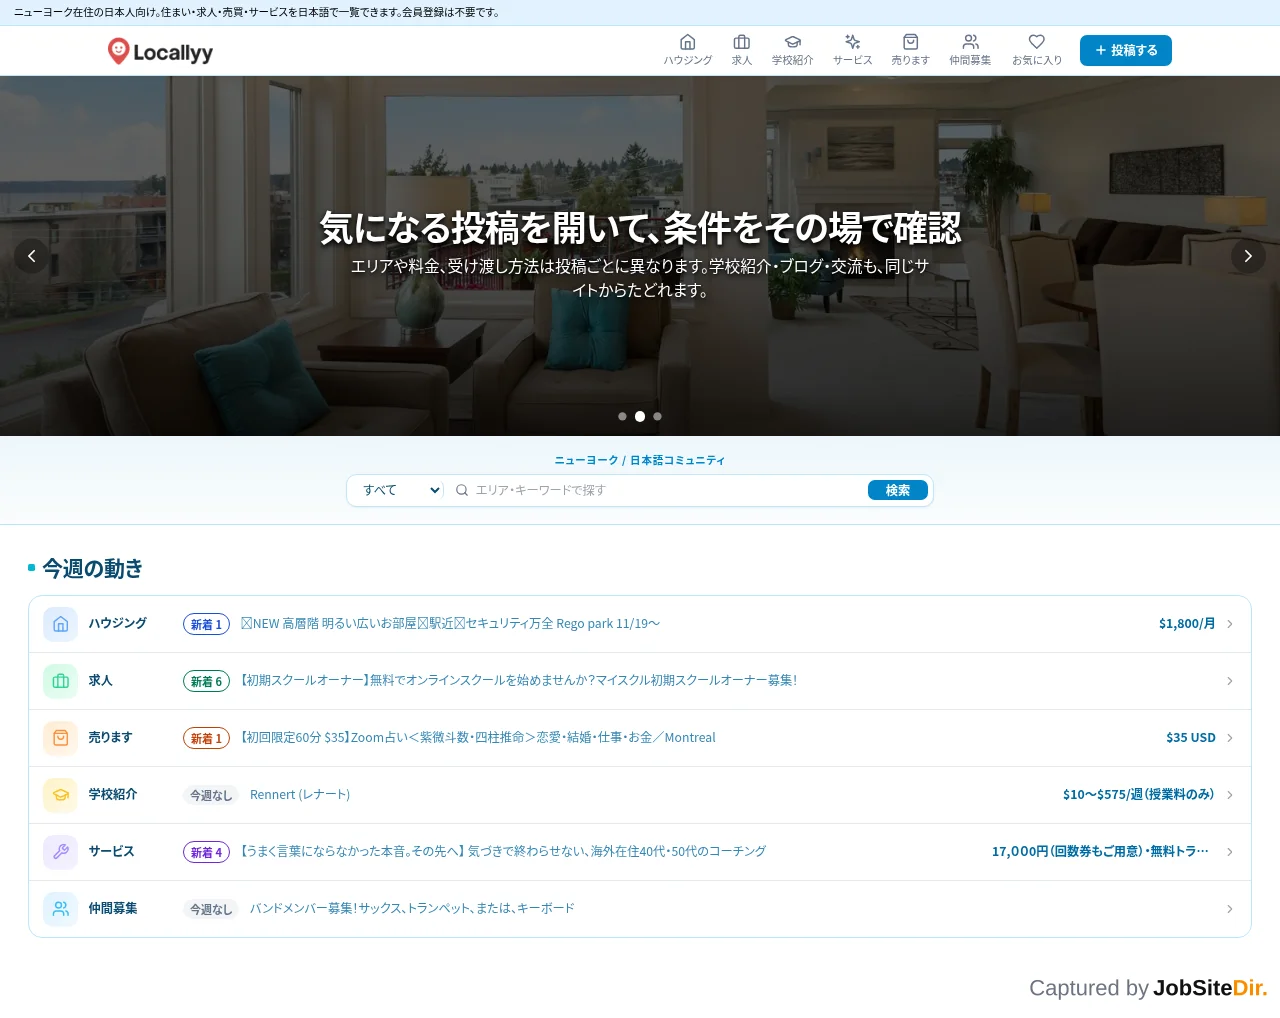Open the すべて category dropdown
Image resolution: width=1280 pixels, height=1018 pixels.
pos(399,490)
